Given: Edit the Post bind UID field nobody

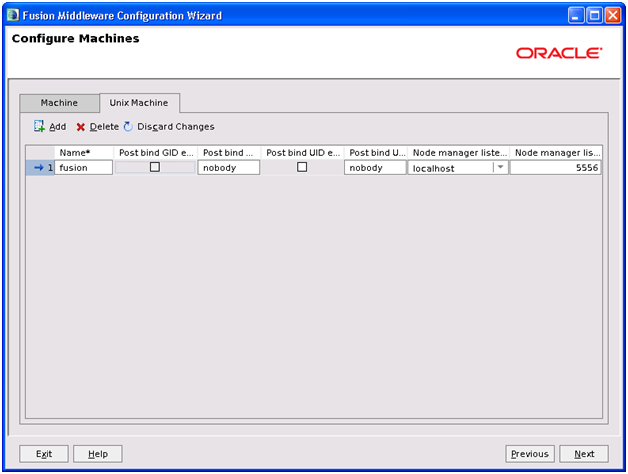Looking at the screenshot, I should click(x=375, y=167).
